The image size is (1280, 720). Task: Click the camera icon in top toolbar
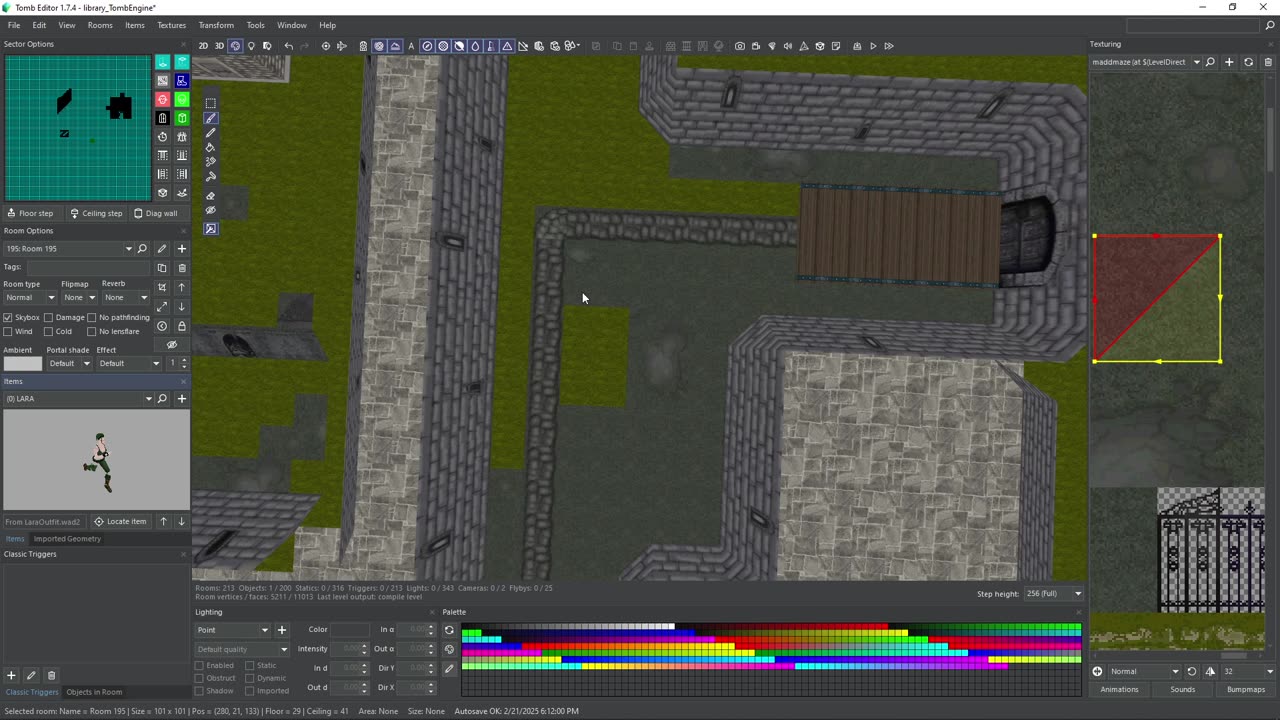coord(739,46)
